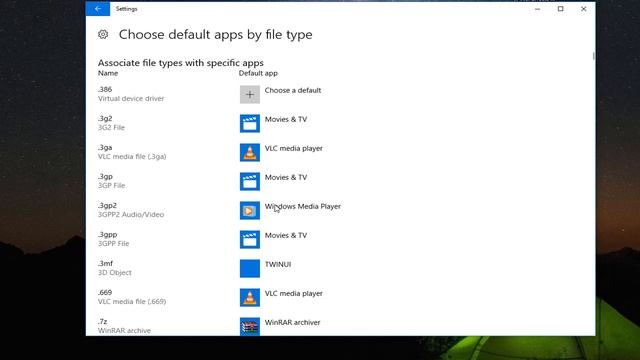The image size is (640, 360).
Task: Click the plus icon for .386
Action: [x=250, y=95]
